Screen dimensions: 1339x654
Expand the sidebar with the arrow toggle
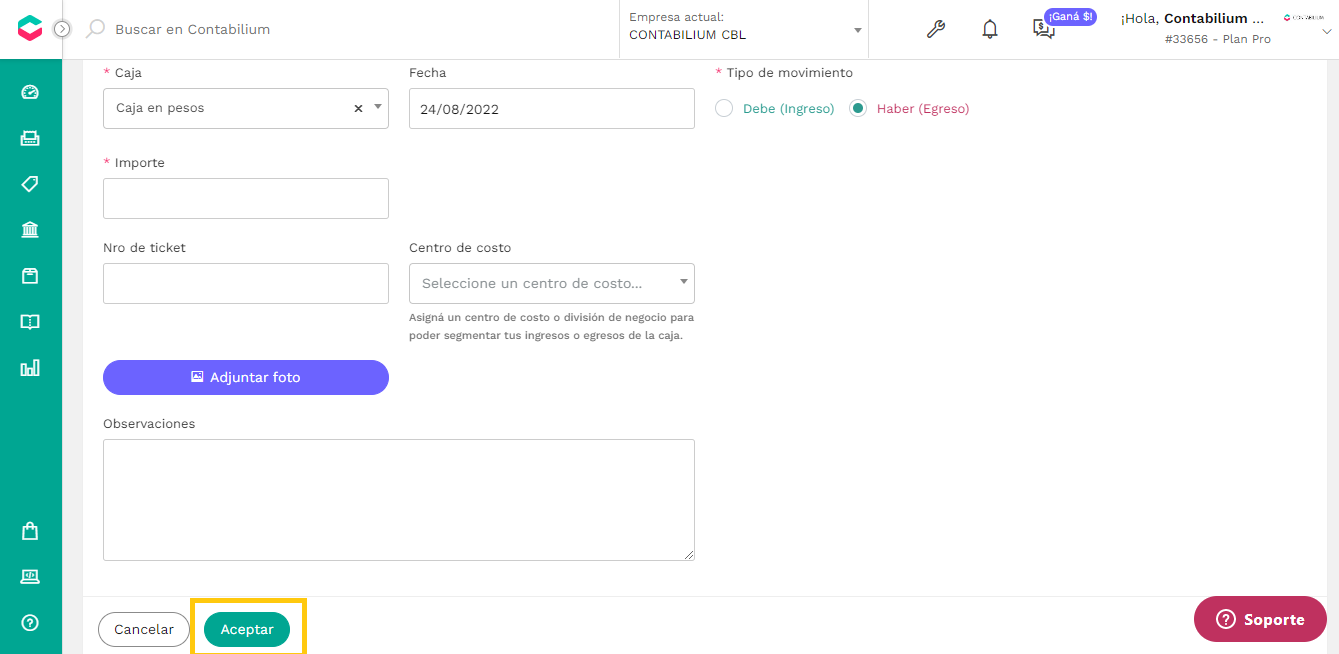pyautogui.click(x=62, y=29)
